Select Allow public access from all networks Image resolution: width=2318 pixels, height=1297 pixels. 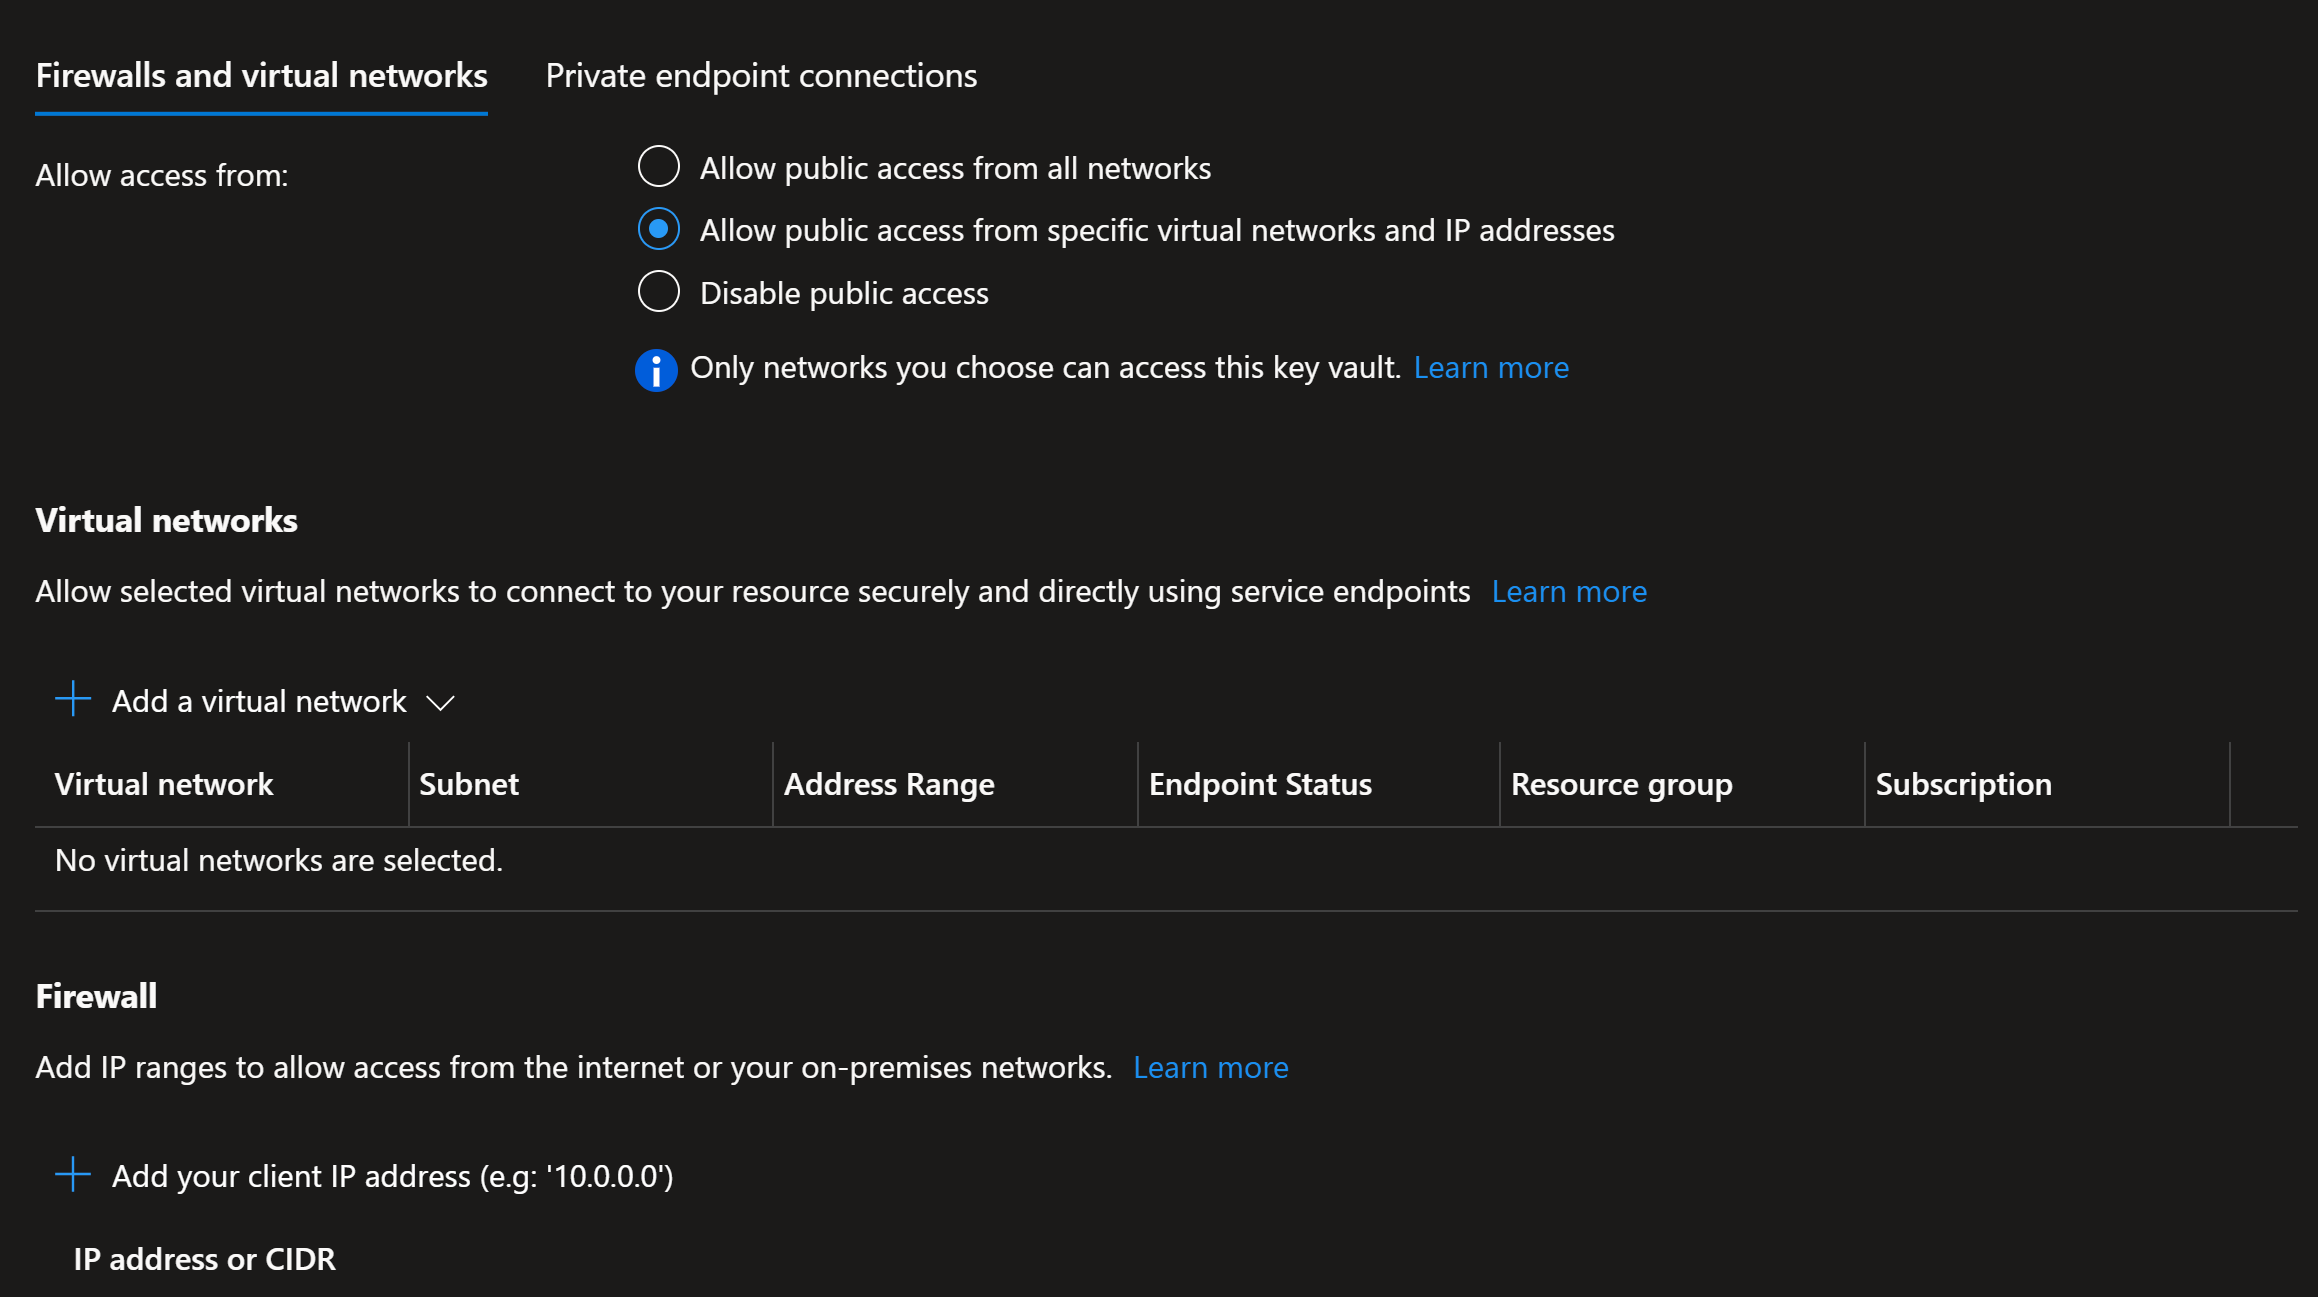click(x=659, y=167)
